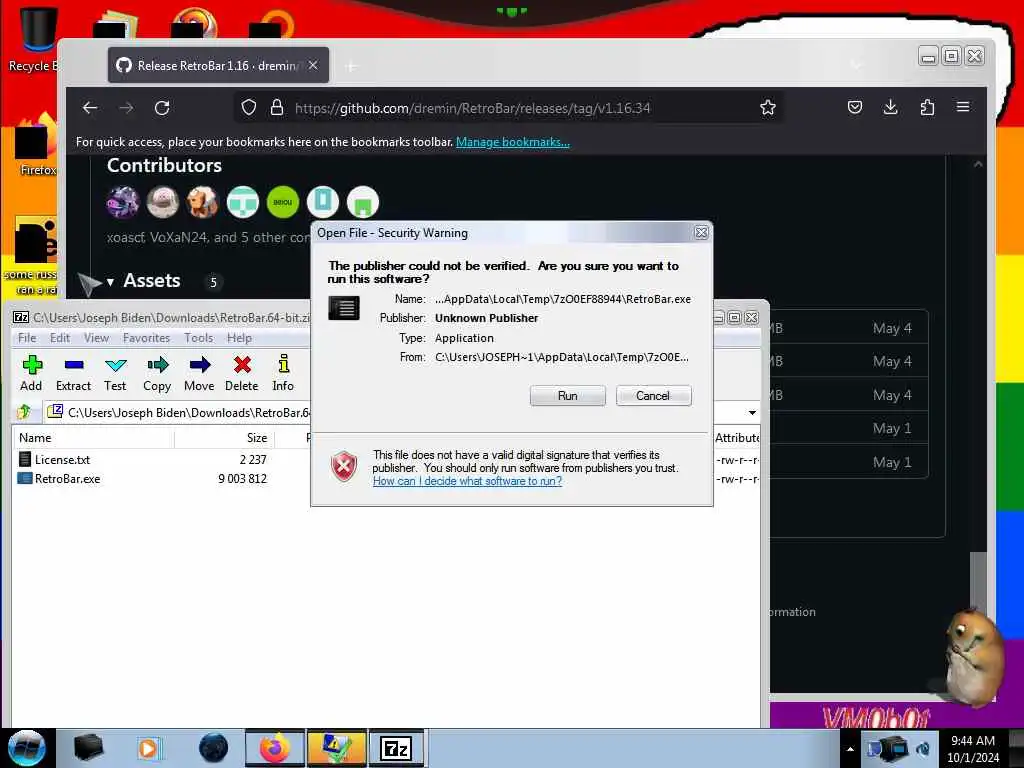1024x768 pixels.
Task: Click Firefox page vertical scrollbar thumb
Action: point(977,582)
